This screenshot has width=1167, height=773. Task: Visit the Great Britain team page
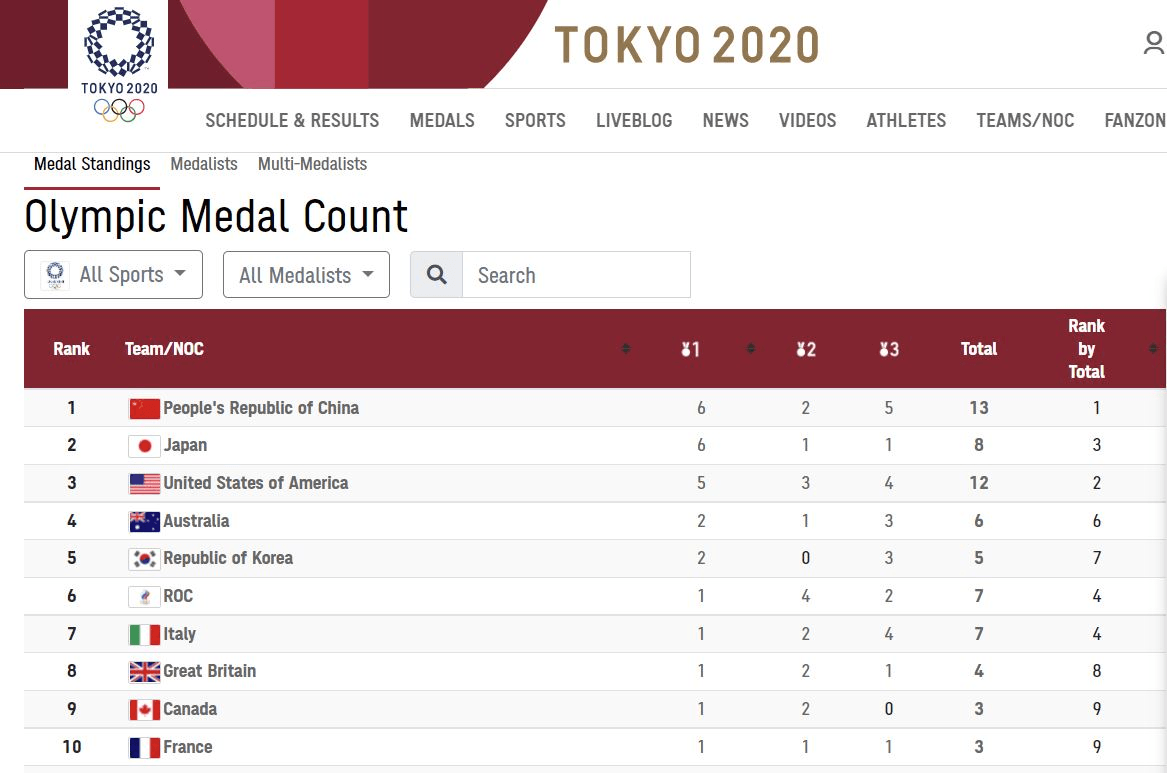pos(210,671)
